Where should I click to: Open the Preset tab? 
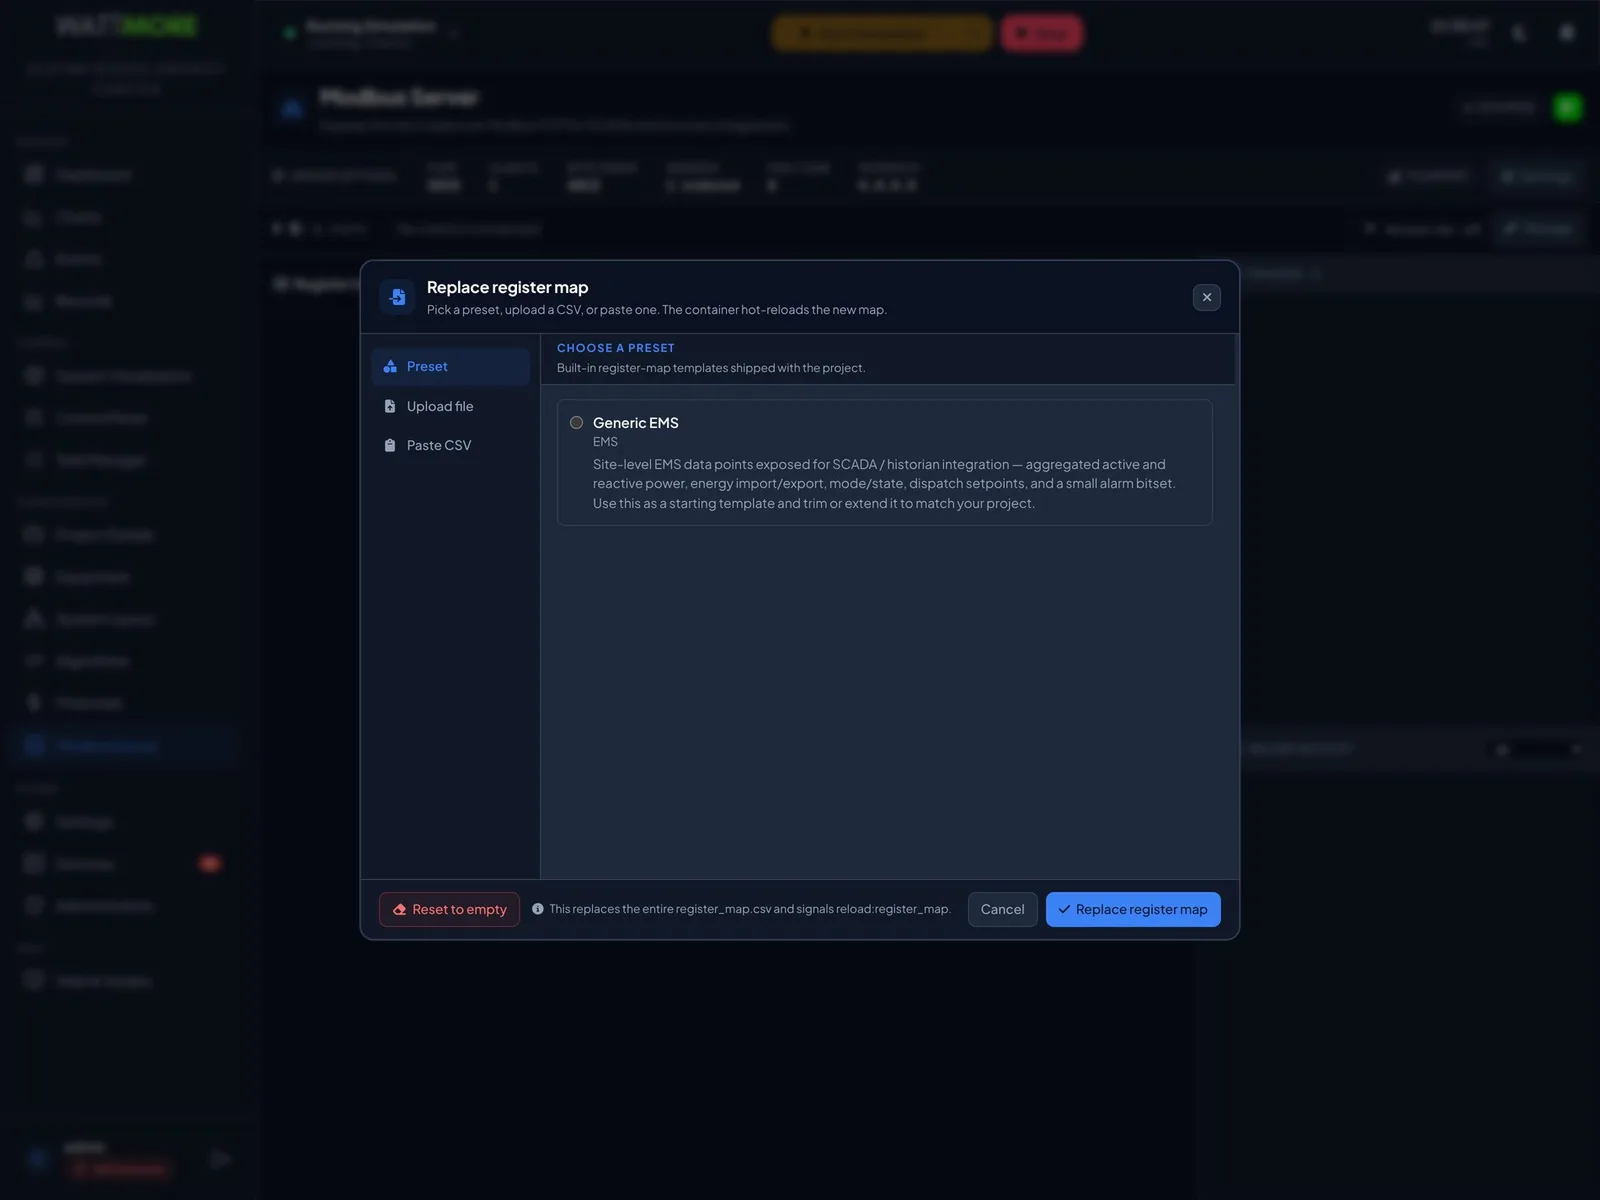[x=450, y=367]
